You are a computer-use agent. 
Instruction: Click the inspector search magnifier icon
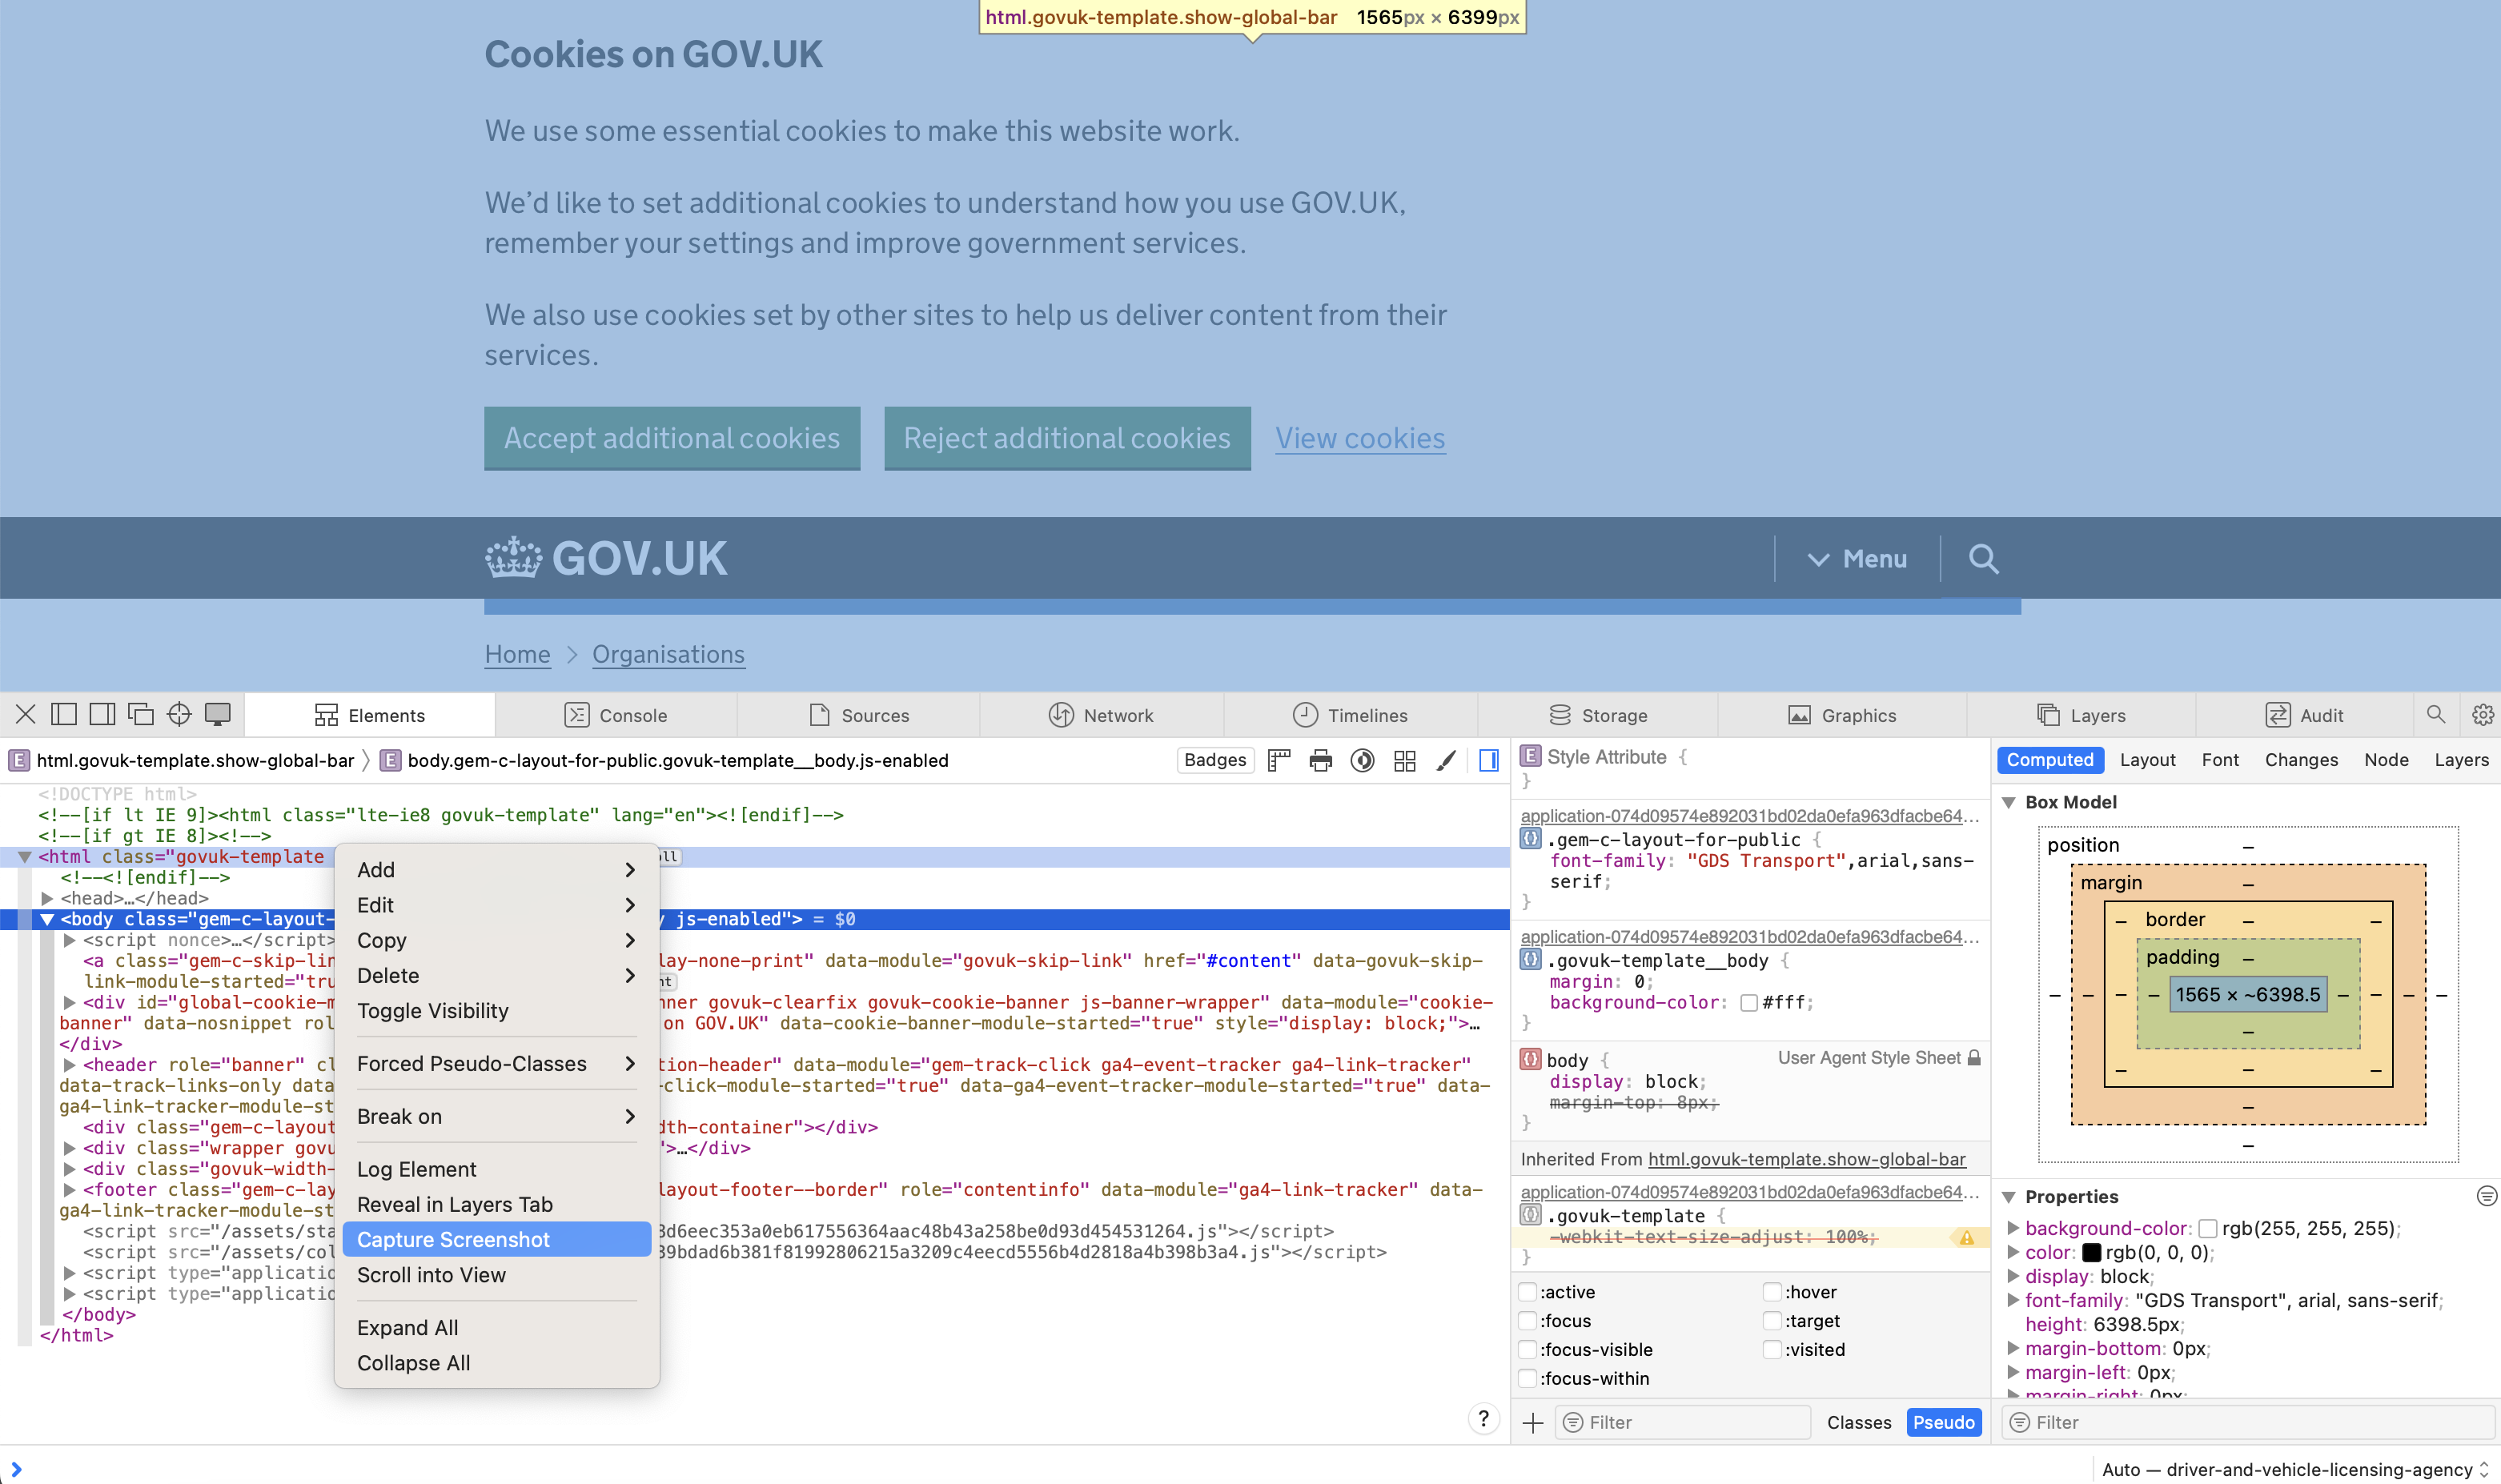click(2435, 714)
